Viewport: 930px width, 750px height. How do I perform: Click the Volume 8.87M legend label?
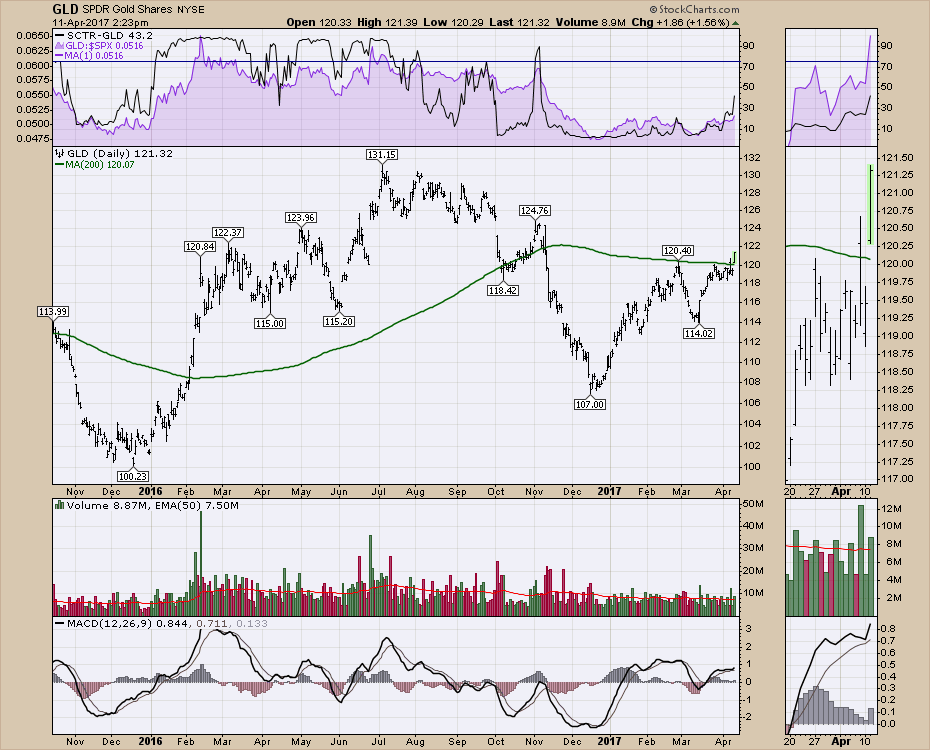[107, 506]
